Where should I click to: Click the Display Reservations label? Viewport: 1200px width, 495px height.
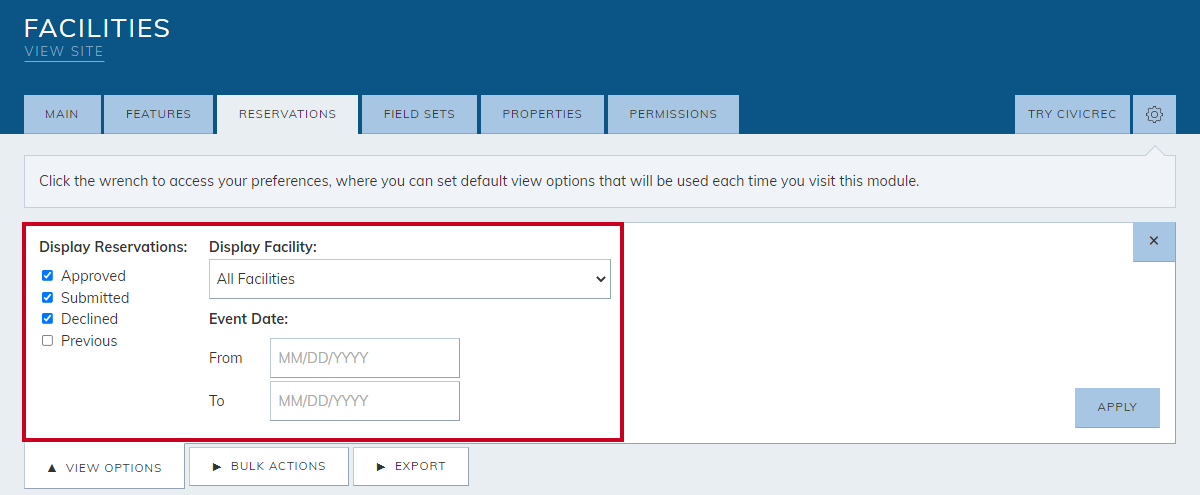click(x=113, y=247)
